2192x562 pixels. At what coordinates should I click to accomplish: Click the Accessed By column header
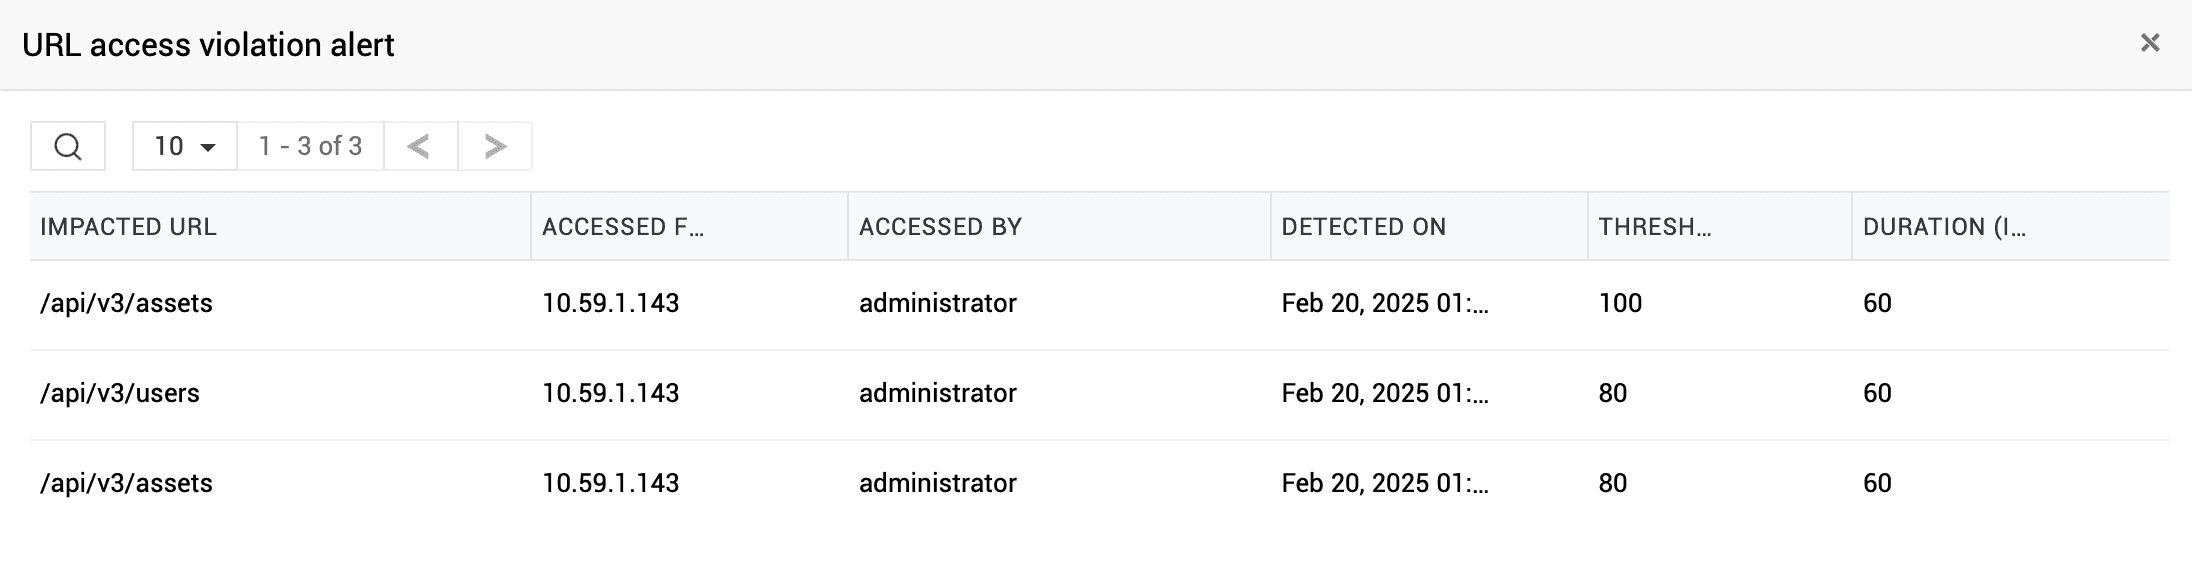pyautogui.click(x=940, y=227)
